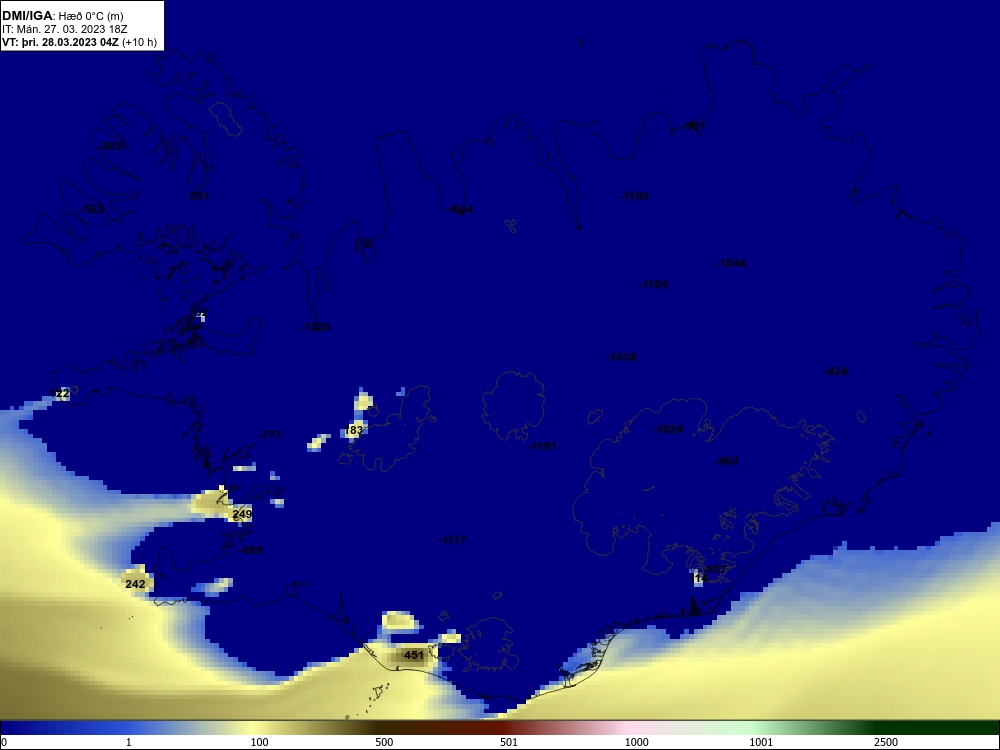Screen dimensions: 1000x750
Task: Click the -1328 value on the map
Action: pos(316,327)
